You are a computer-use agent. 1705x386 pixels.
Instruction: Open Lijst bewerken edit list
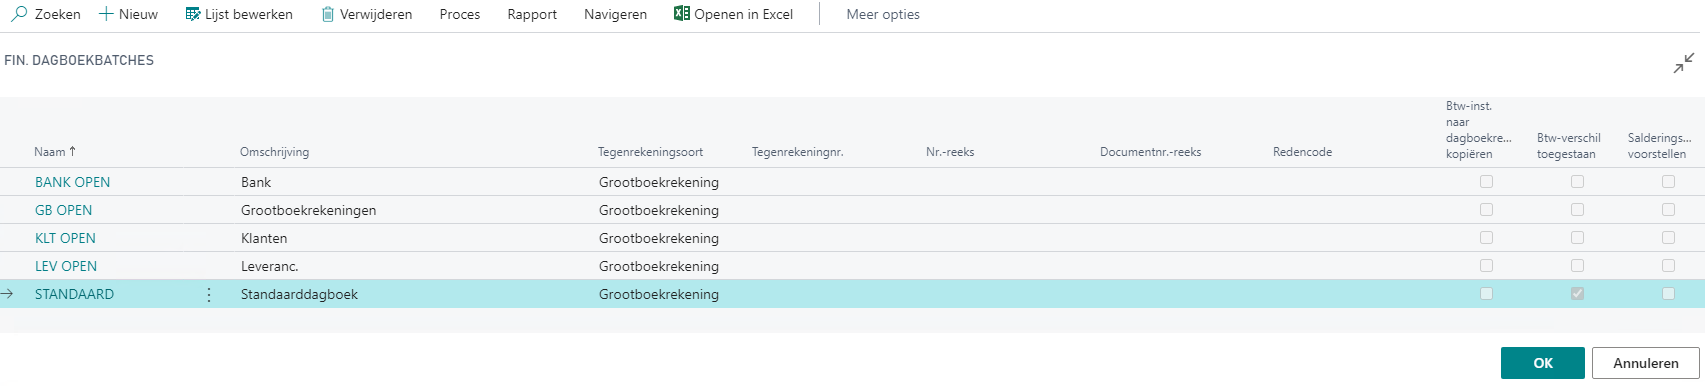pyautogui.click(x=239, y=14)
